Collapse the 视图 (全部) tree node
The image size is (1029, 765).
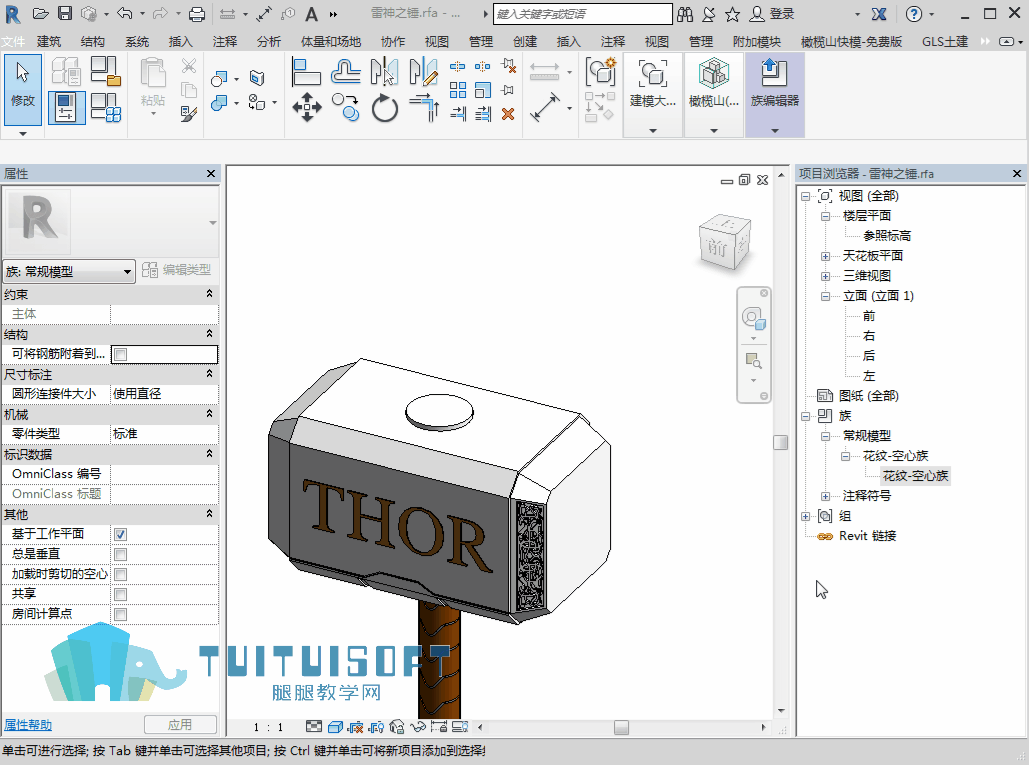point(805,196)
